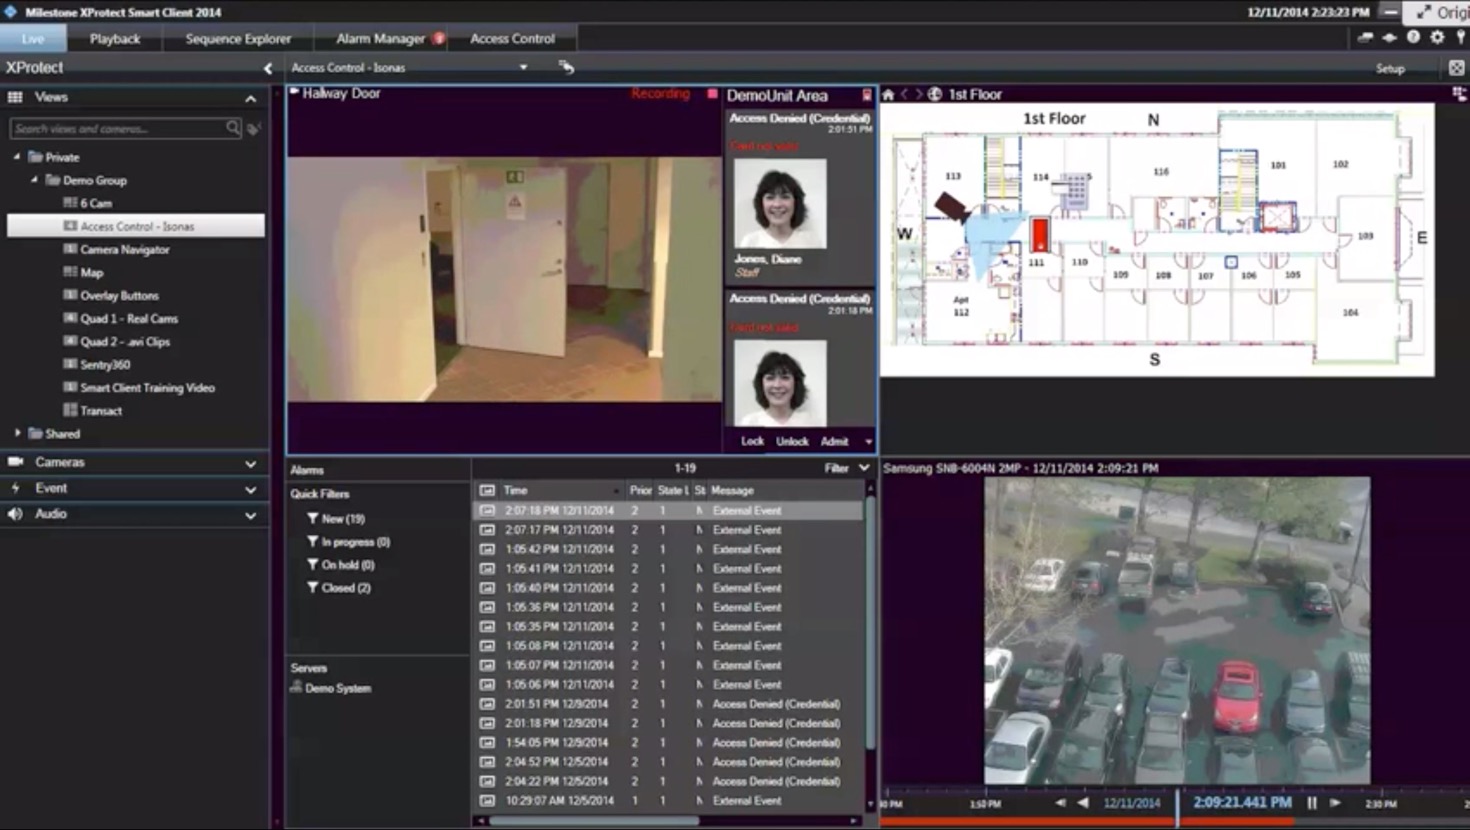This screenshot has width=1470, height=830.
Task: Click Diane Jones cardholder photo
Action: (780, 203)
